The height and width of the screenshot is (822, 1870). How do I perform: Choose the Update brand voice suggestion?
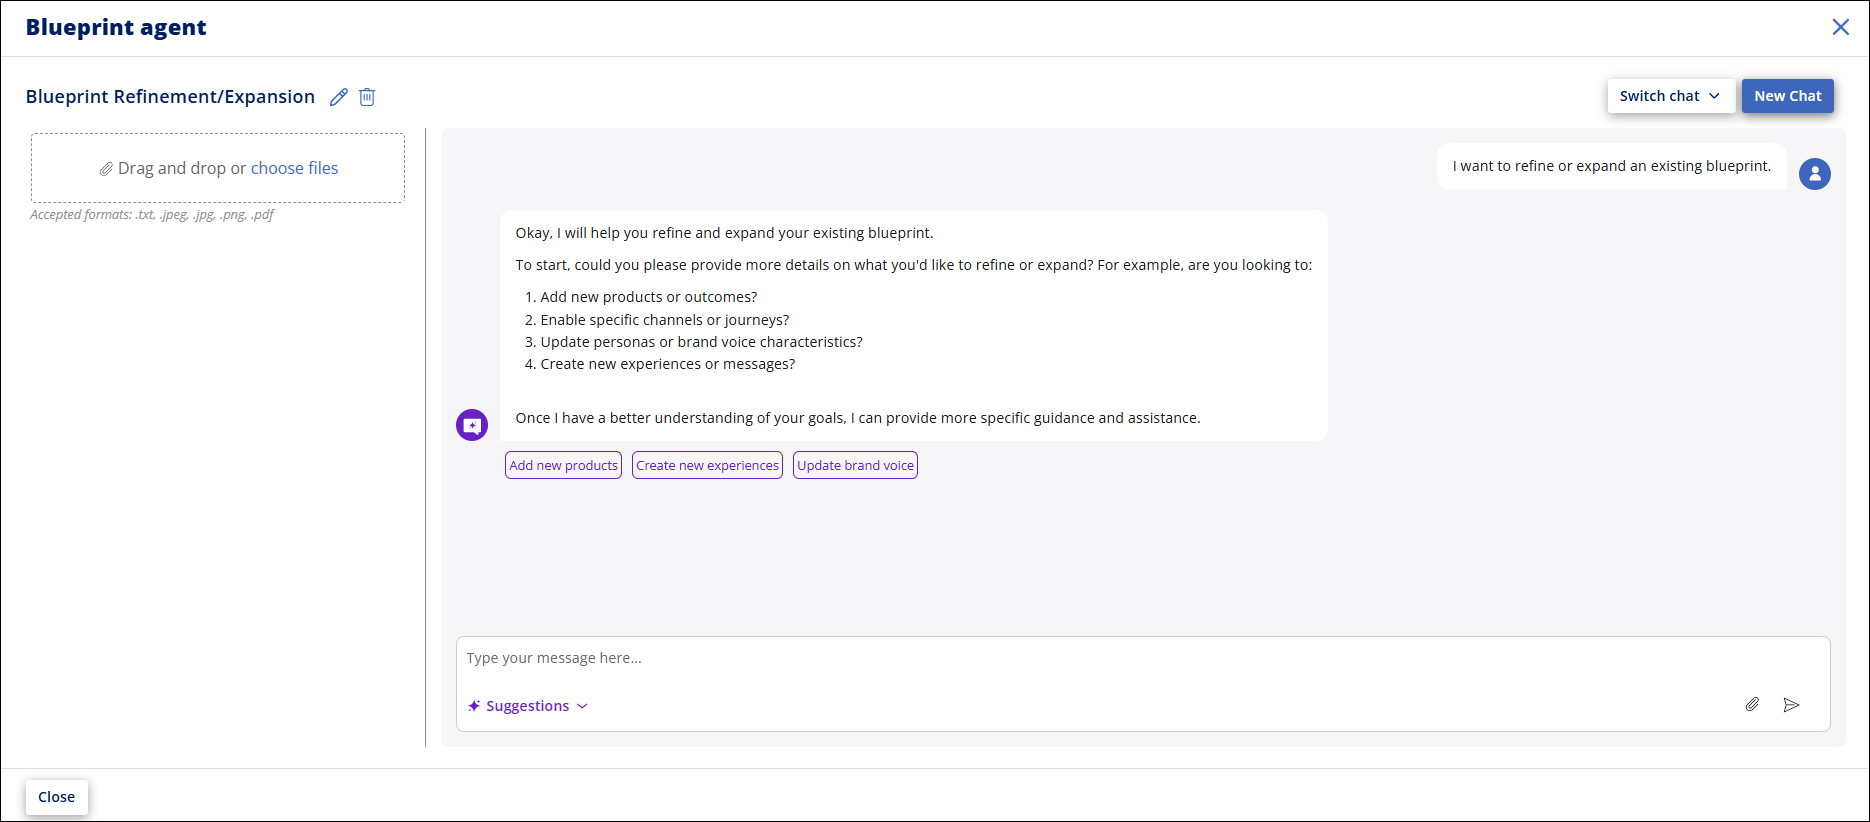pyautogui.click(x=855, y=465)
